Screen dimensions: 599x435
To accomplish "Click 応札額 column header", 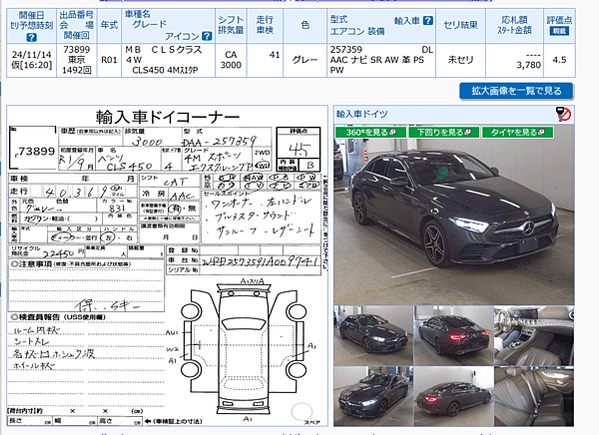I will point(514,20).
